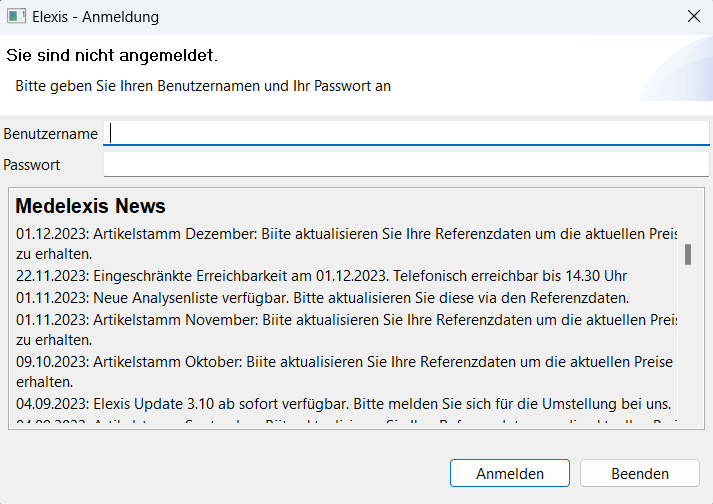Click into the Passwort input field

click(x=405, y=164)
